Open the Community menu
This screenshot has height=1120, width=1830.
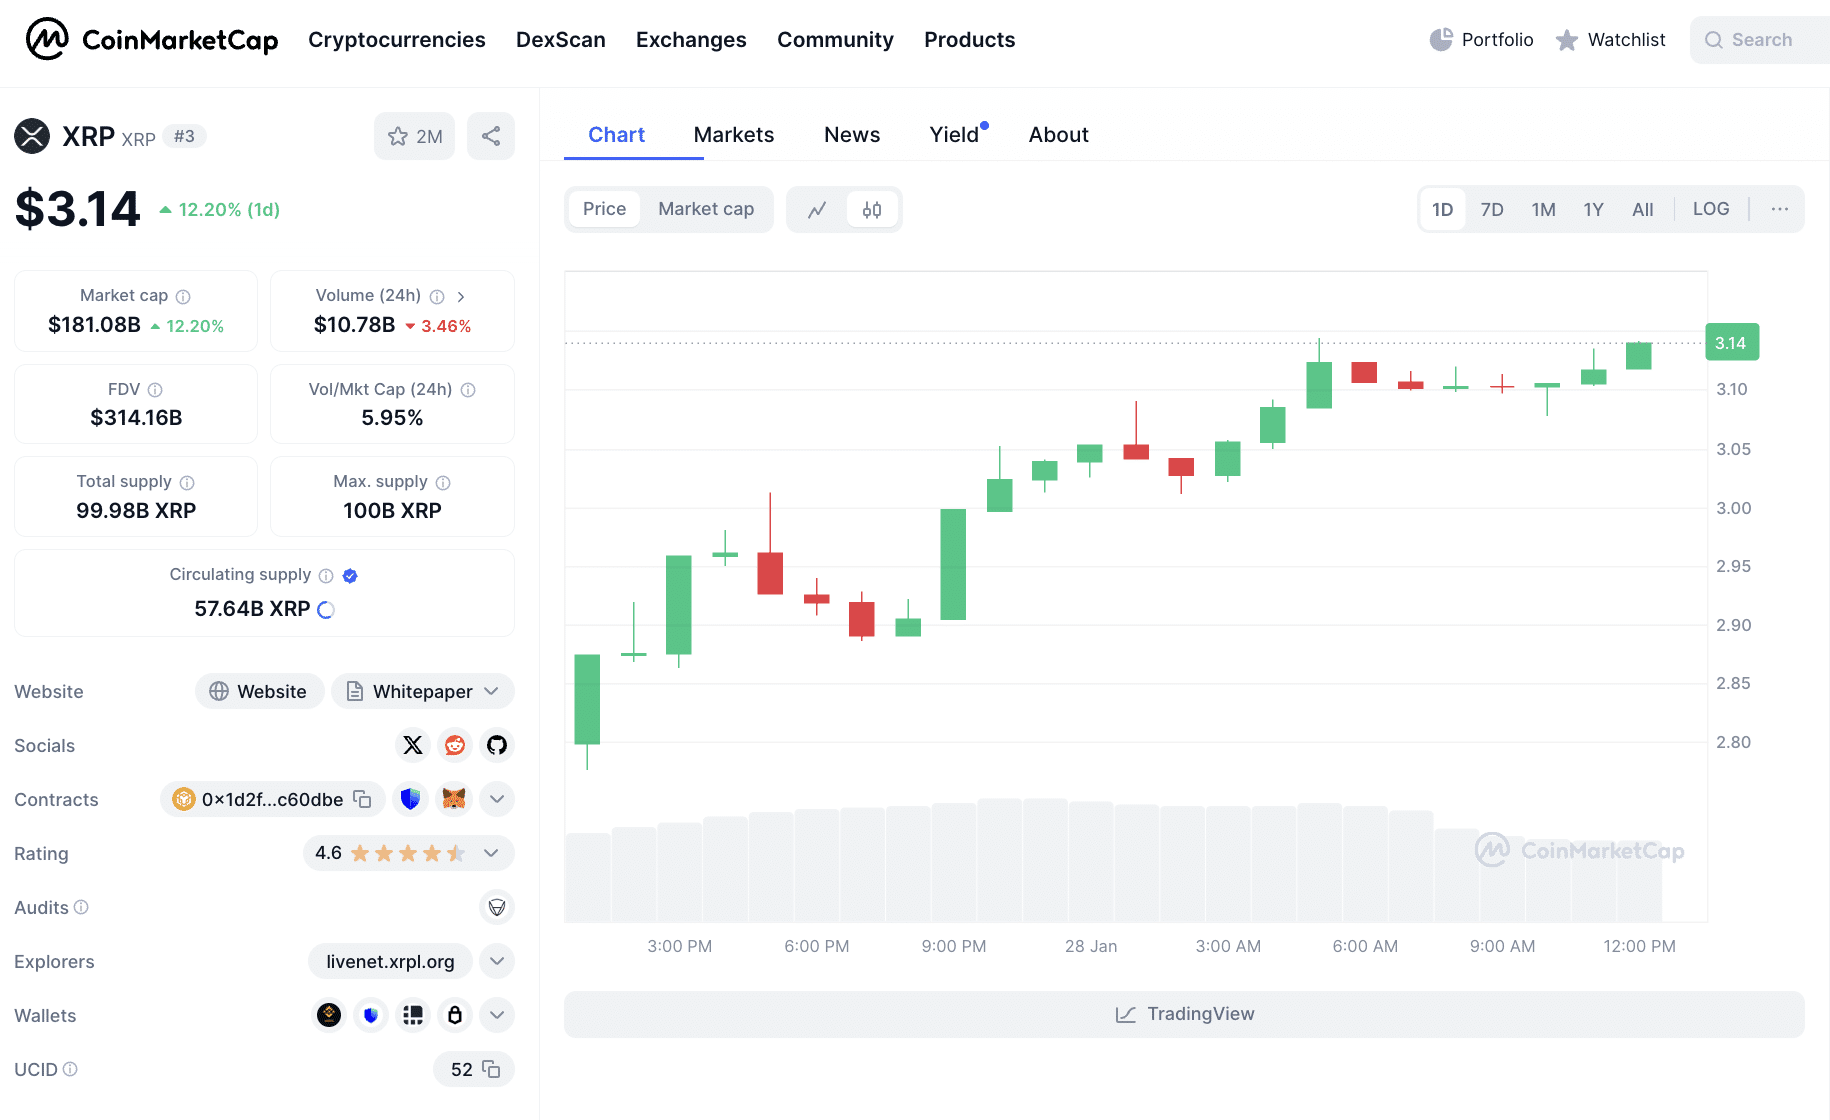point(835,40)
